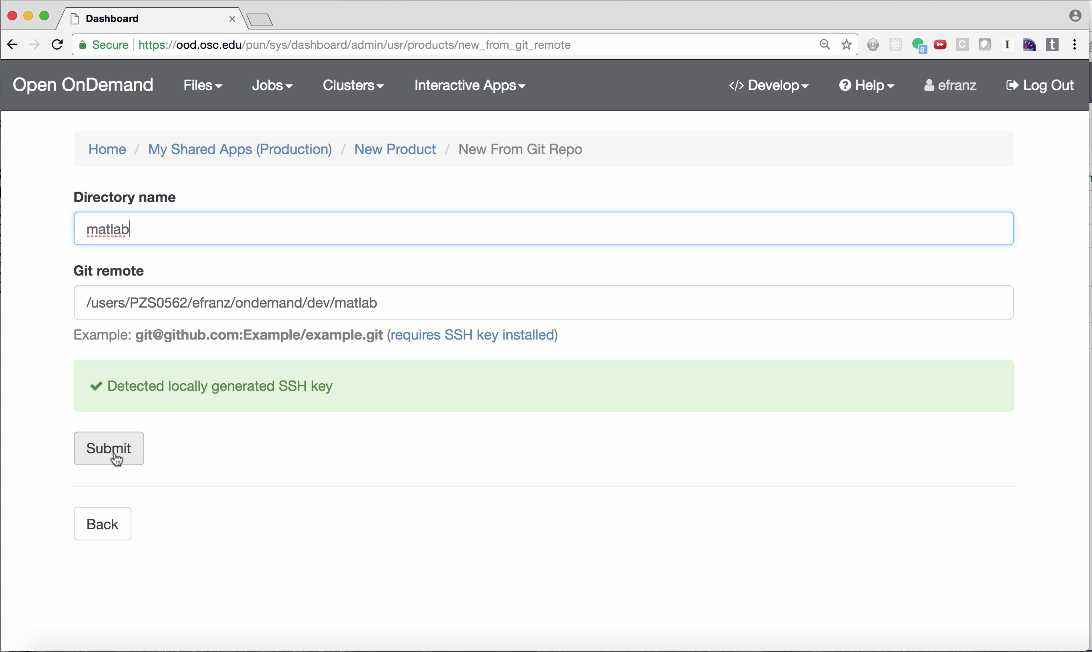Go to My Shared Apps (Production) breadcrumb
This screenshot has width=1092, height=652.
click(x=240, y=149)
